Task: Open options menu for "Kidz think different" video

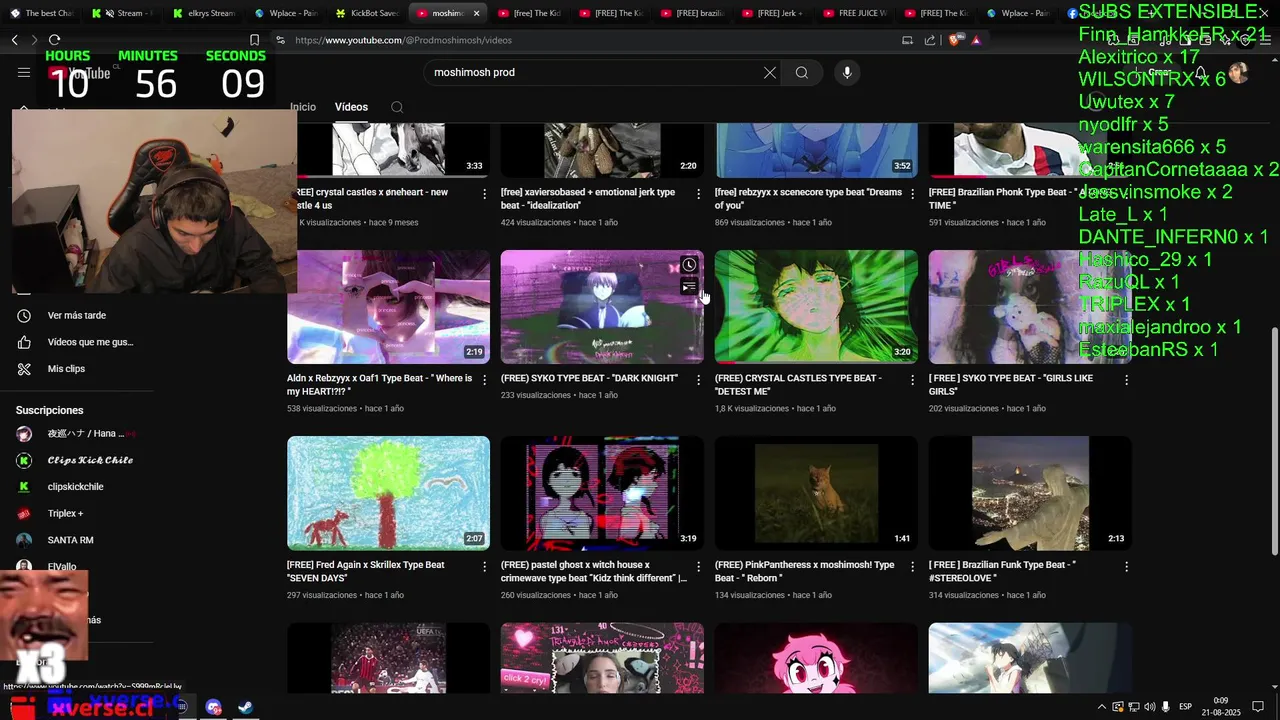Action: tap(699, 566)
